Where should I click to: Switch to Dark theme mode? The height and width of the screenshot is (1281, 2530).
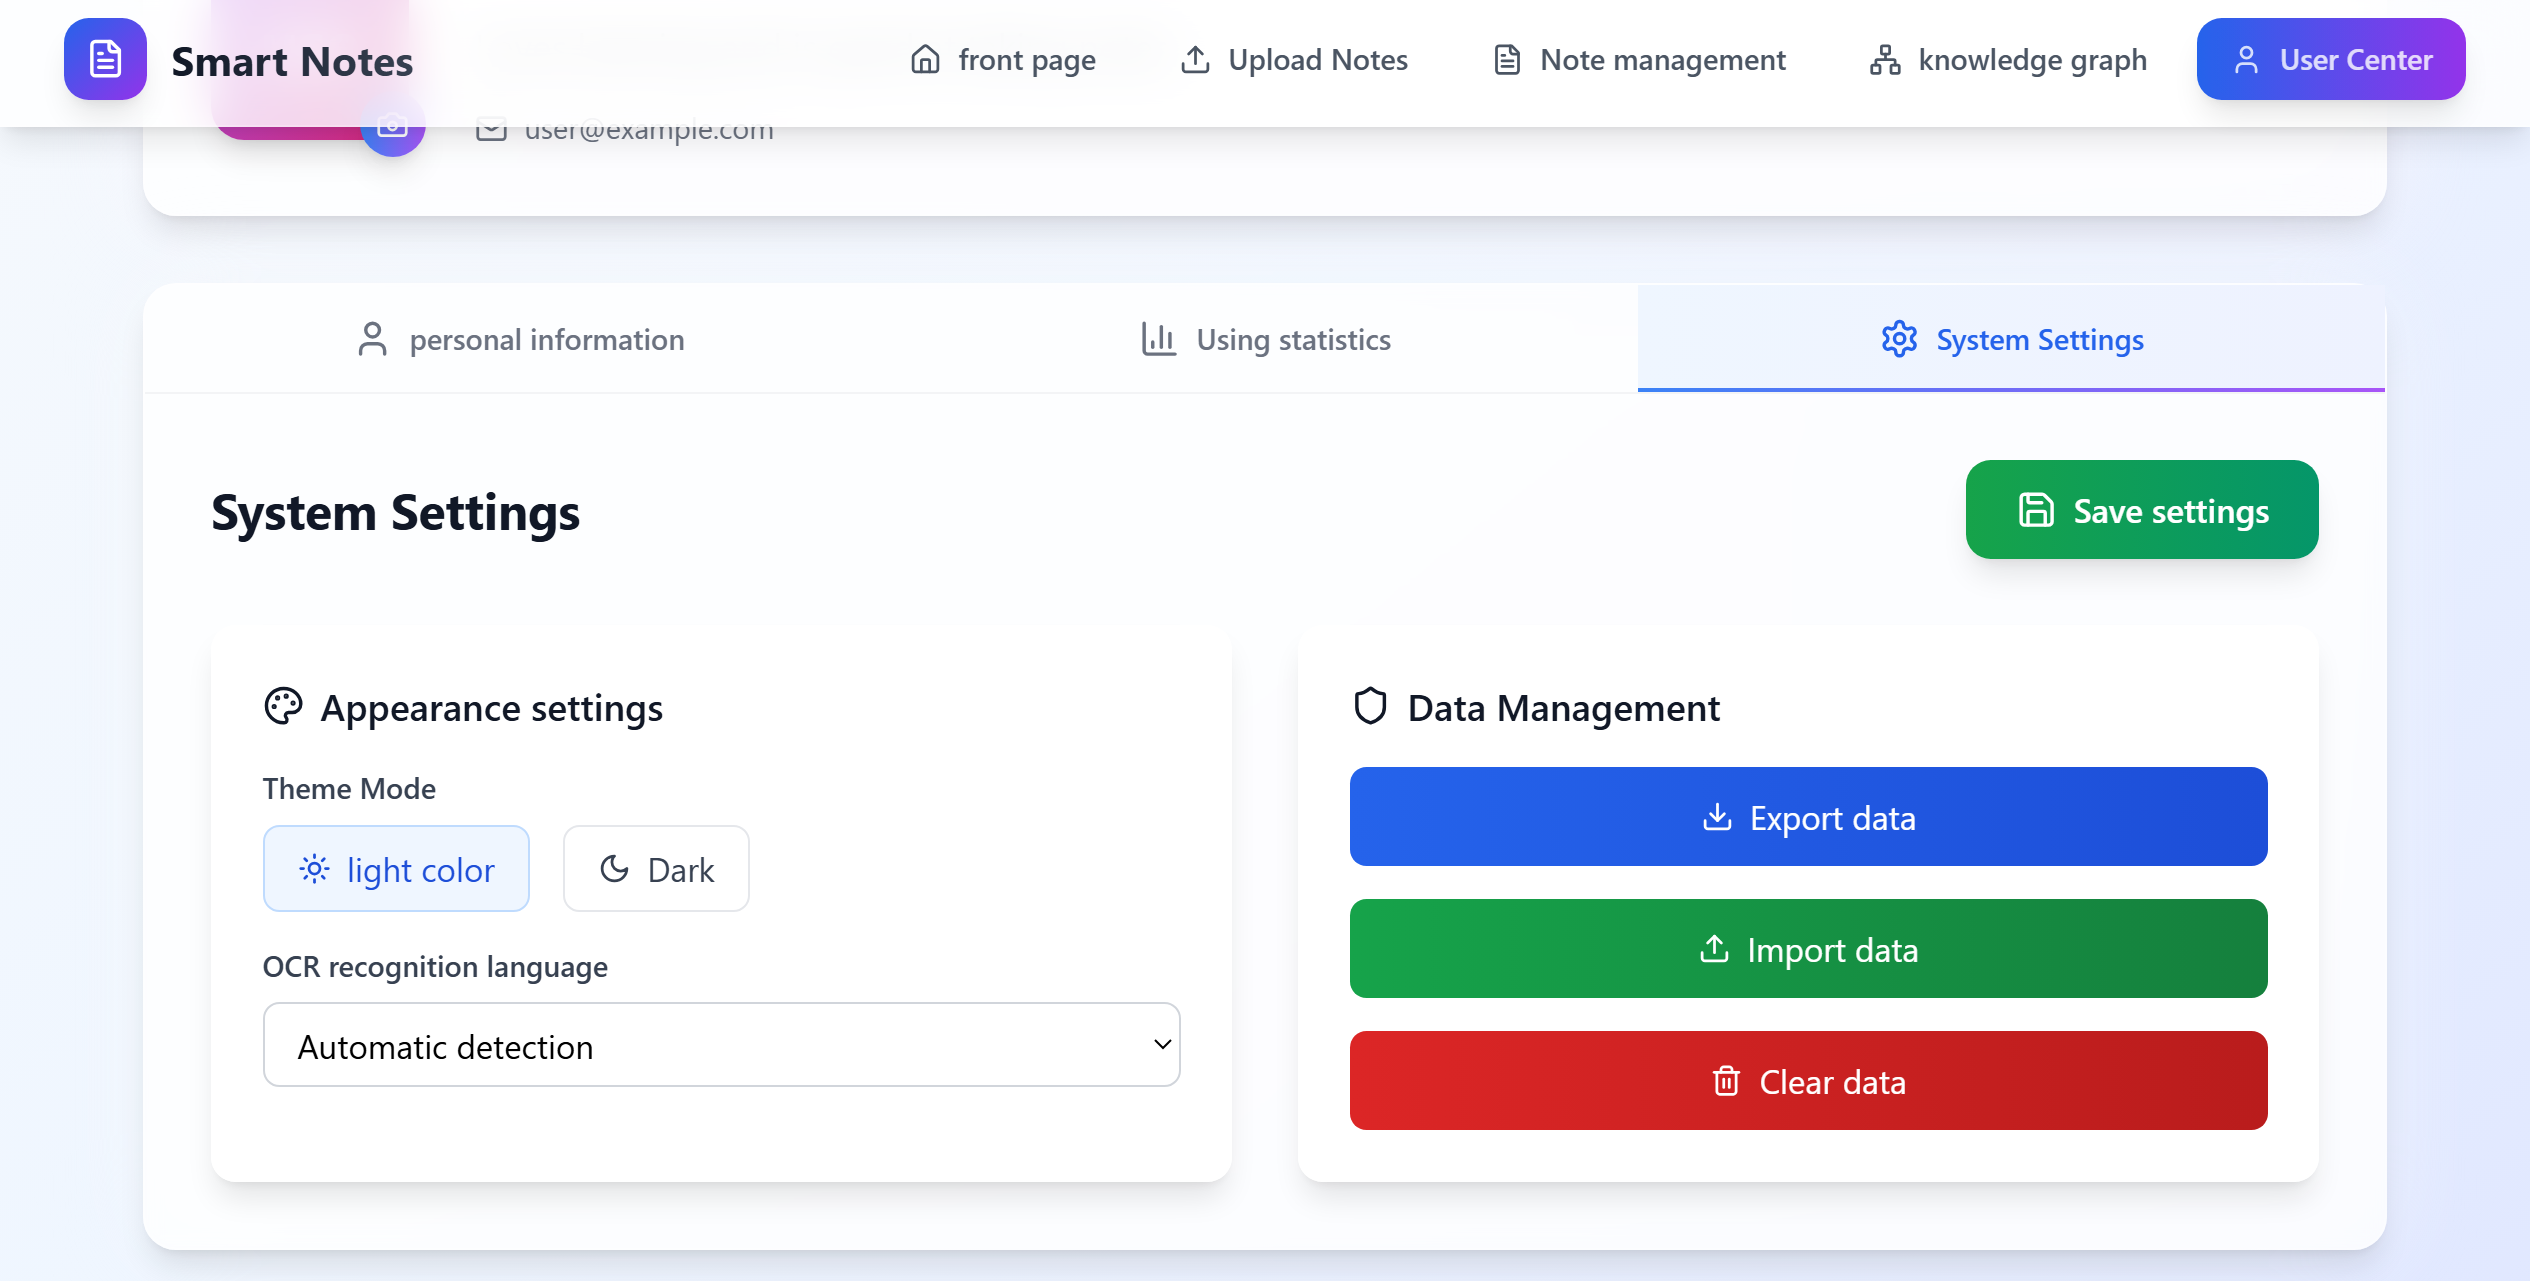point(656,869)
